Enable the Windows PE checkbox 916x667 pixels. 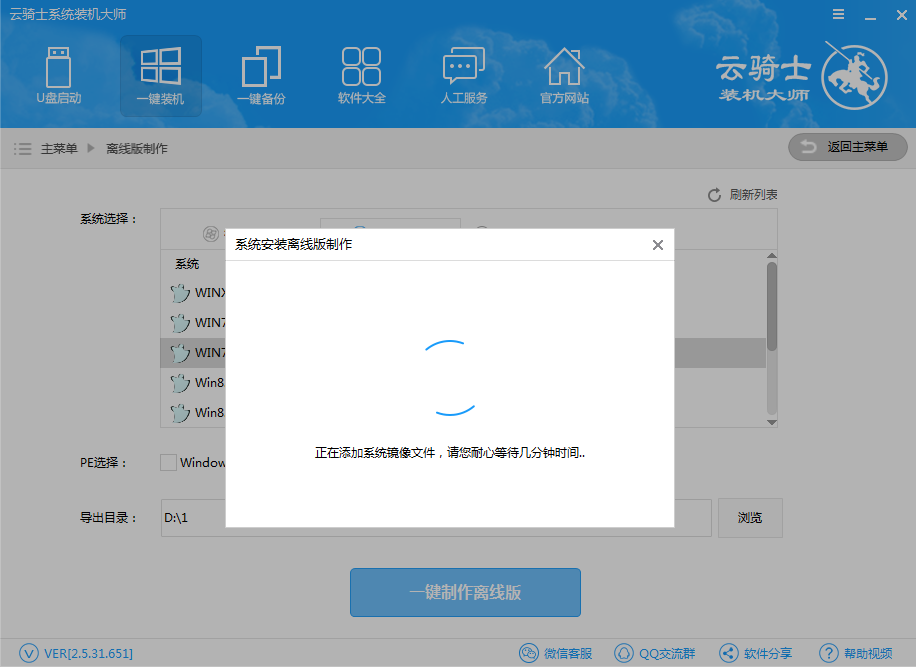tap(168, 462)
